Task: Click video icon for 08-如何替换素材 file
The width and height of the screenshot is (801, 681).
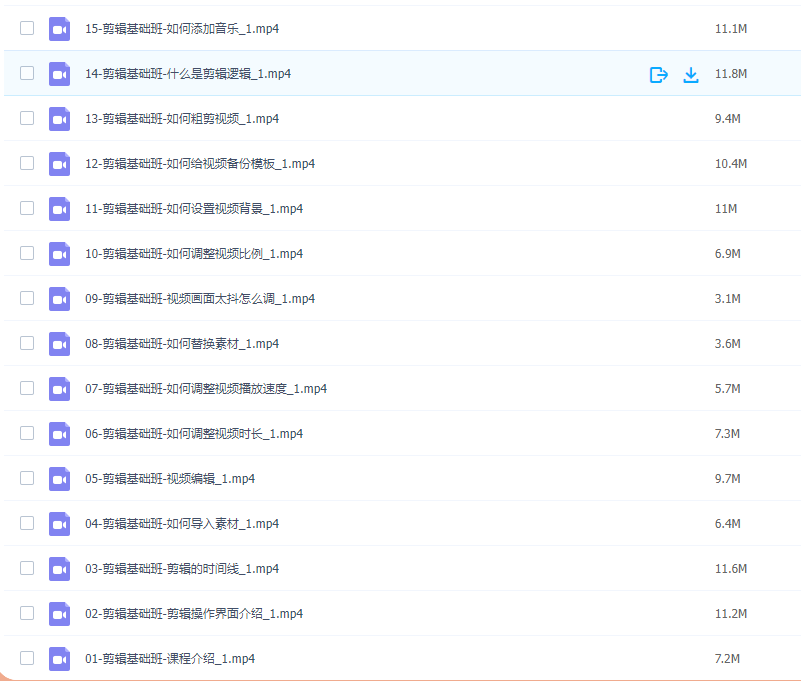Action: 59,344
